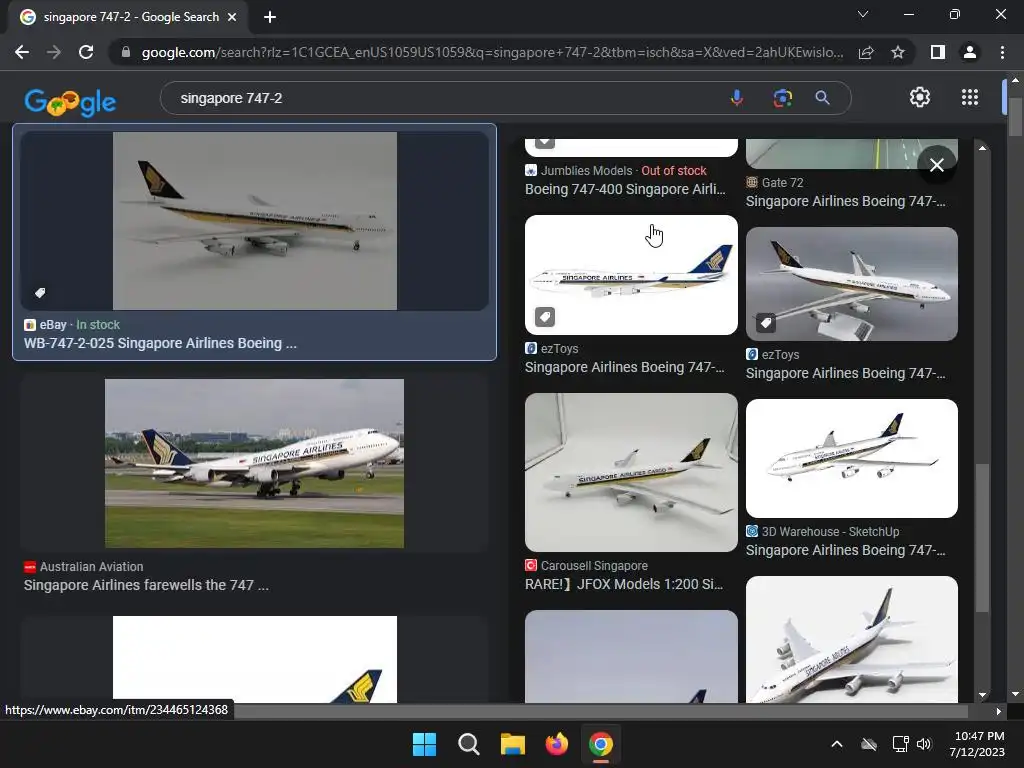This screenshot has width=1024, height=768.
Task: Search by image with Google Lens
Action: point(782,98)
